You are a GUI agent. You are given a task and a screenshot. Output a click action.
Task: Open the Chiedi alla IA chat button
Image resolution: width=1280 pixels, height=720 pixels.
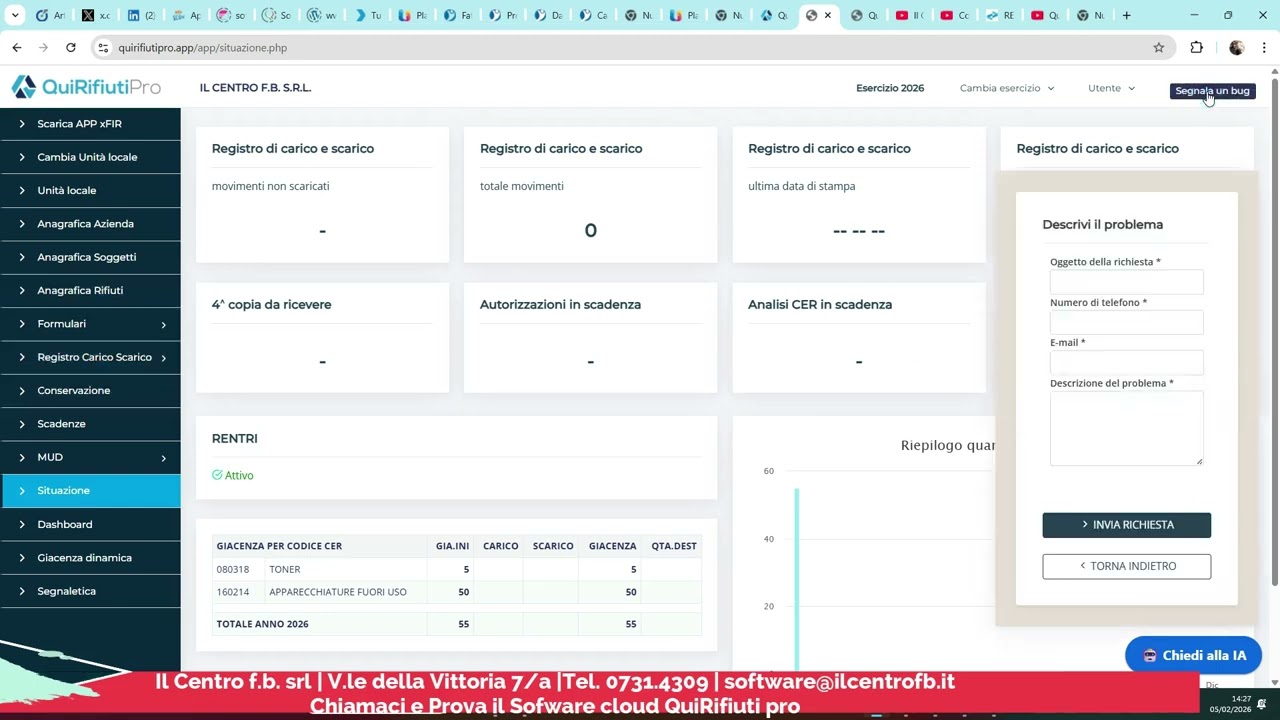coord(1193,656)
